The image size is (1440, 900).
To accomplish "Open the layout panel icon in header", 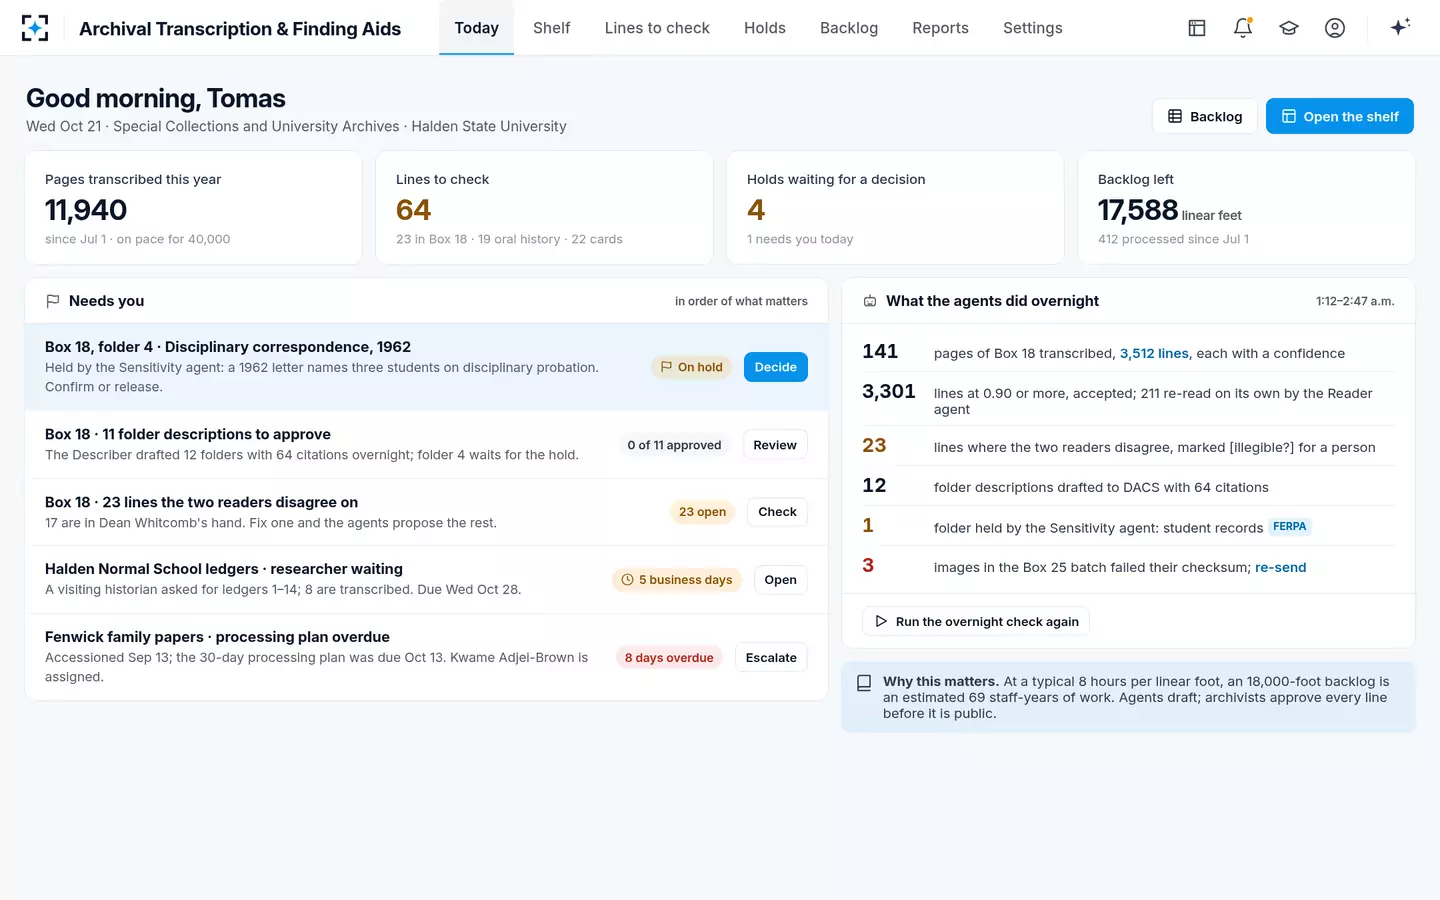I will (1197, 28).
